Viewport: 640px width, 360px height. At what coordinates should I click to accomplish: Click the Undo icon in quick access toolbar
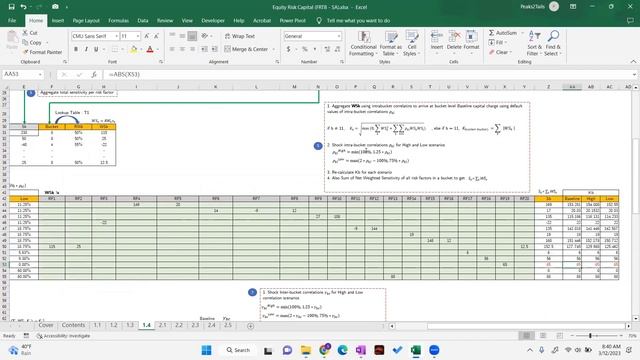(24, 7)
